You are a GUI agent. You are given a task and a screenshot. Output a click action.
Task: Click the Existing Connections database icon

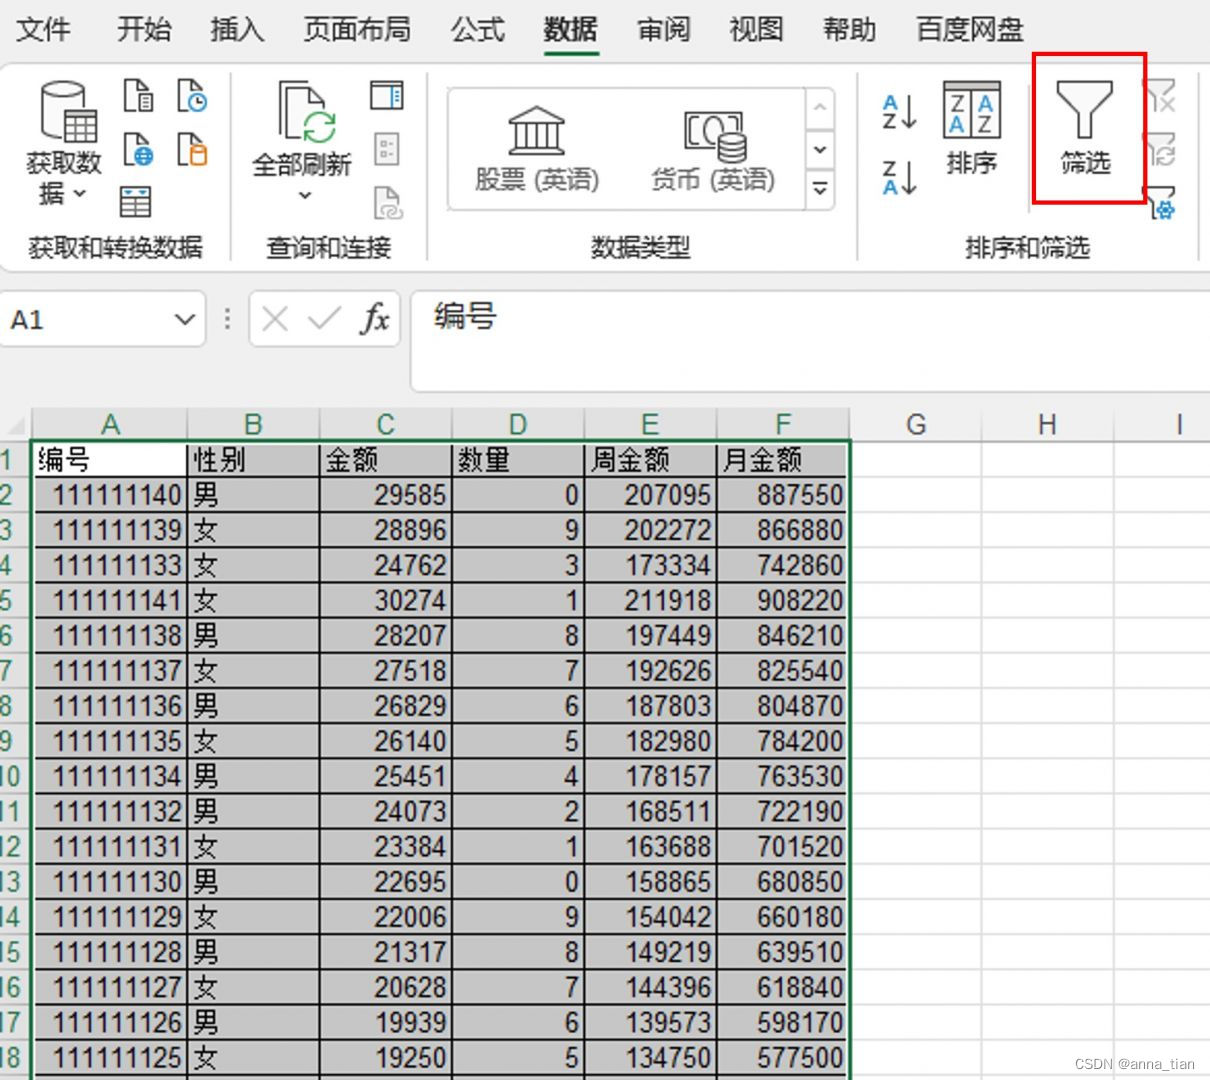pyautogui.click(x=192, y=149)
